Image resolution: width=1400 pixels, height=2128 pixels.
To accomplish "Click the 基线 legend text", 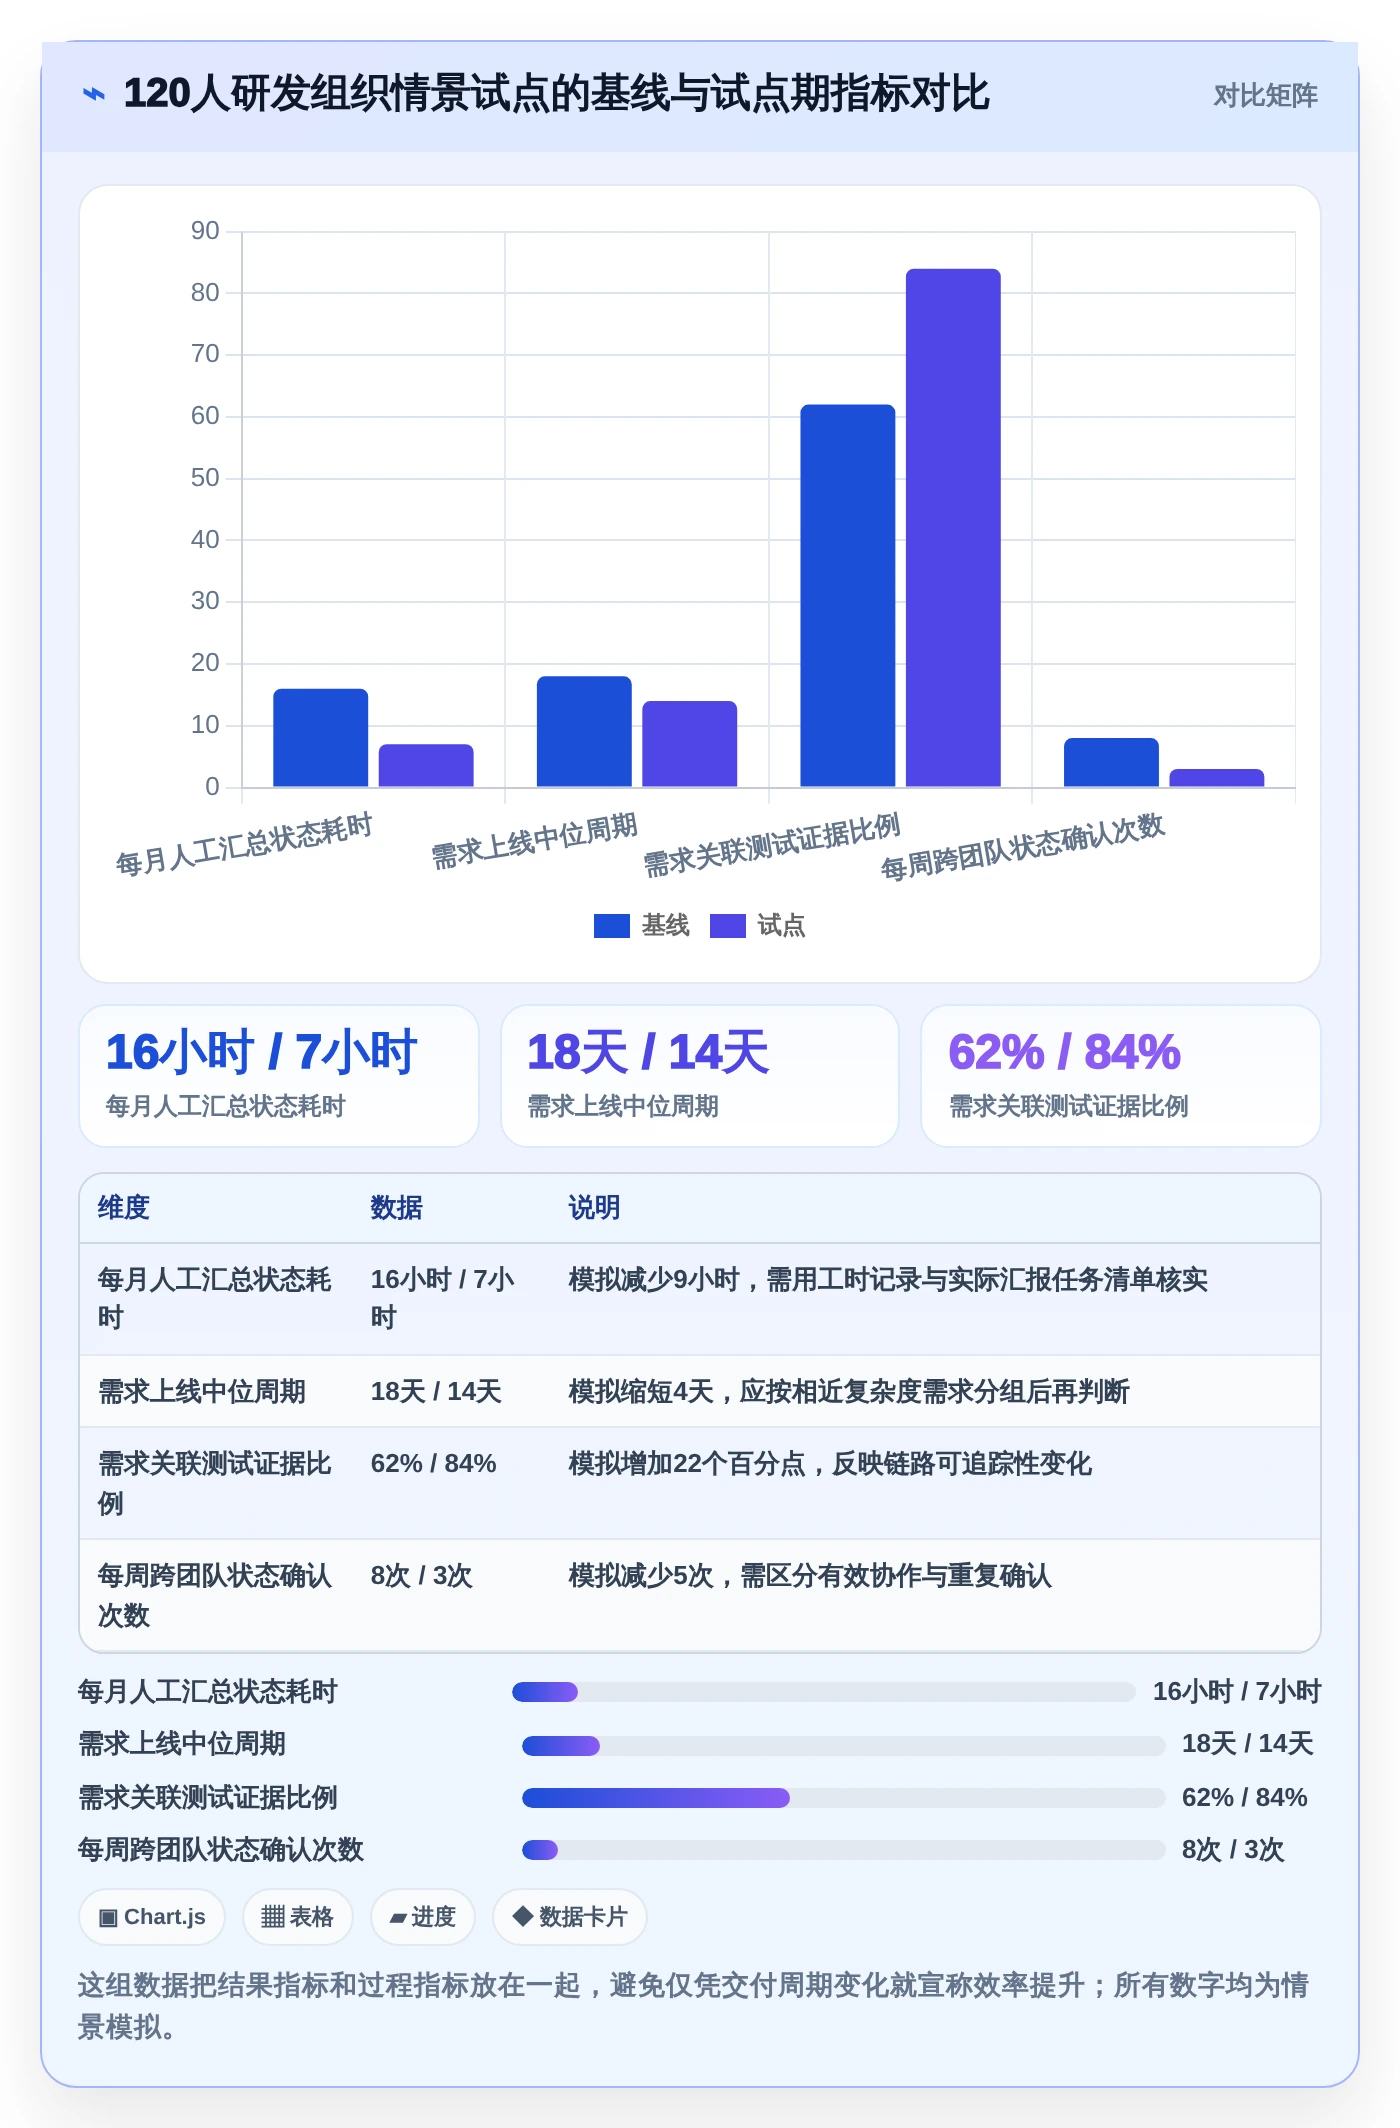I will tap(665, 926).
